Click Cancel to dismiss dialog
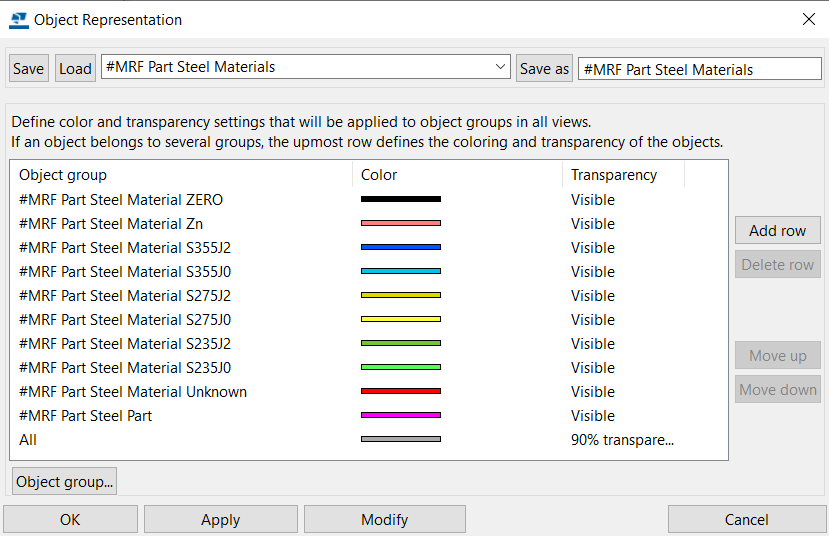This screenshot has width=829, height=536. click(x=747, y=520)
